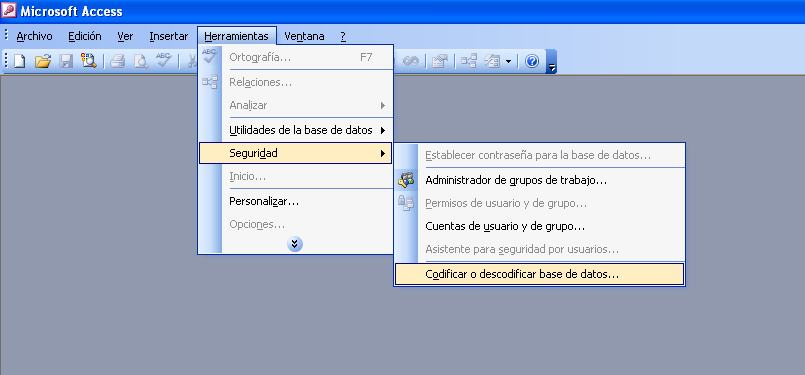
Task: Open the Edición menu
Action: tap(85, 36)
